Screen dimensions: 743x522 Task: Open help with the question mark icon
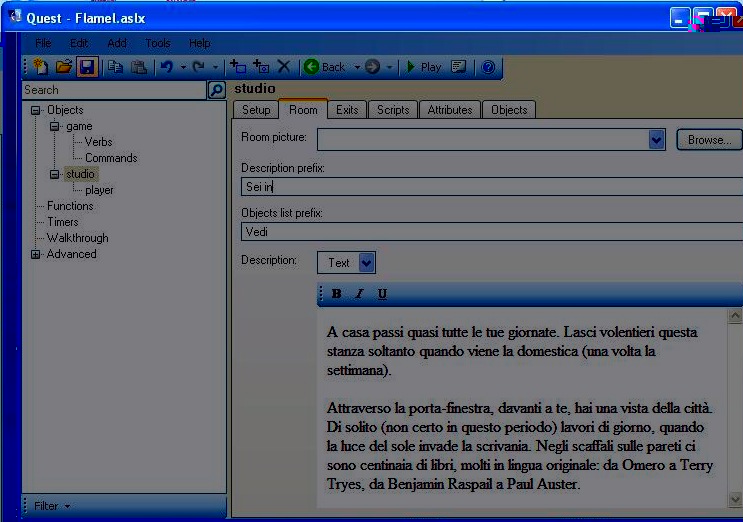click(x=488, y=67)
